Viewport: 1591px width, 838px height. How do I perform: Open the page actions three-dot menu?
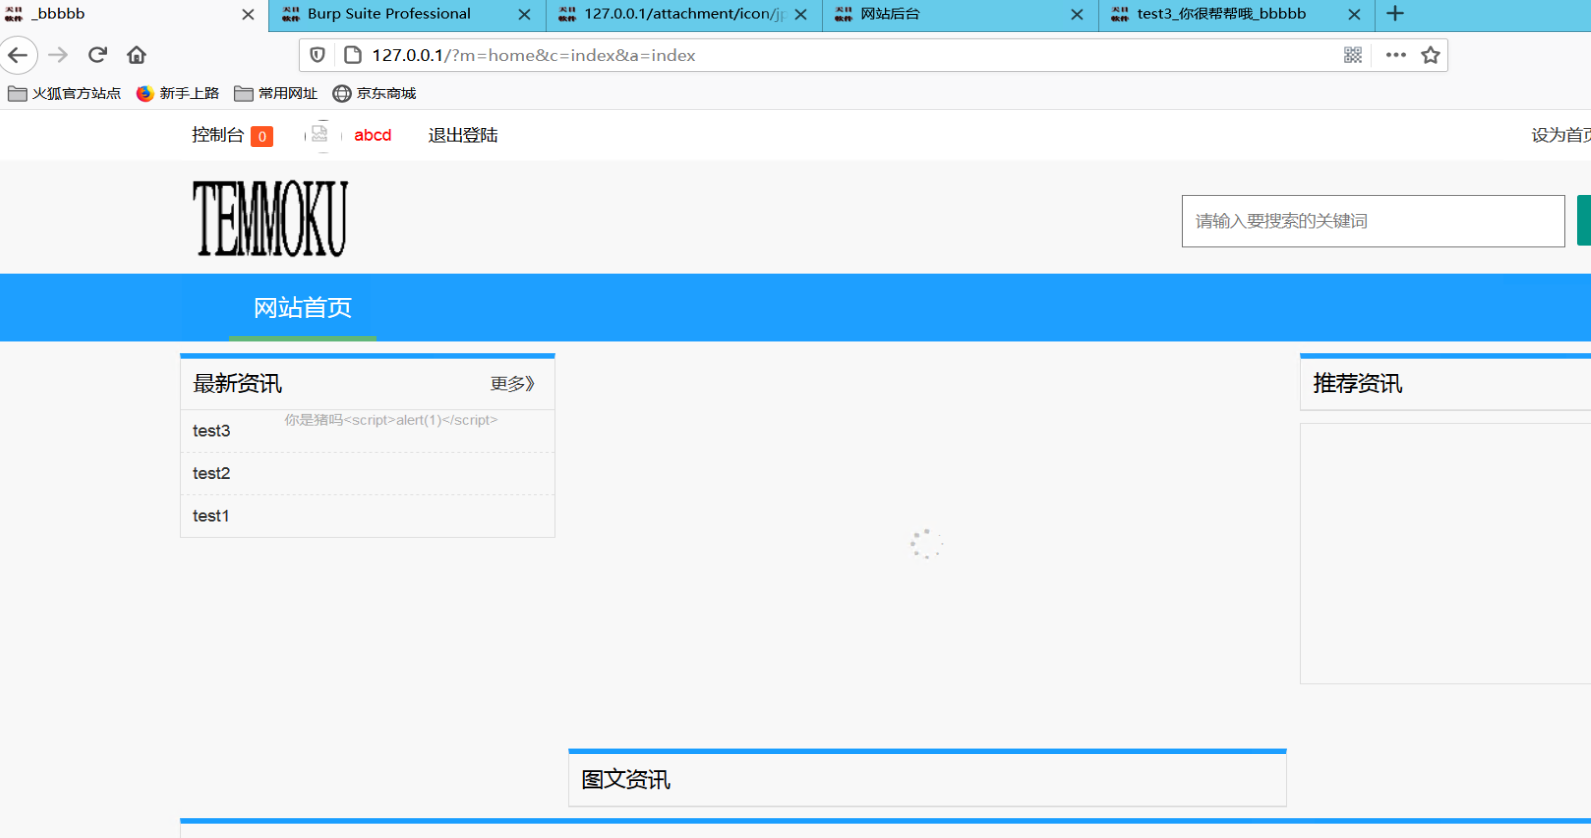[1396, 55]
